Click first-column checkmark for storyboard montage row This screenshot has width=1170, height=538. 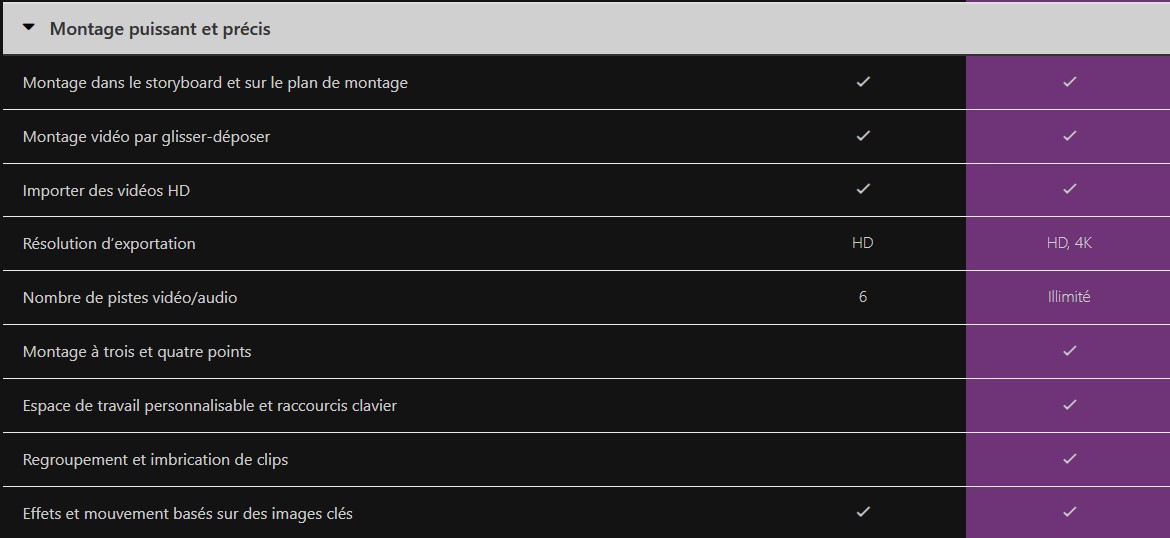point(863,81)
